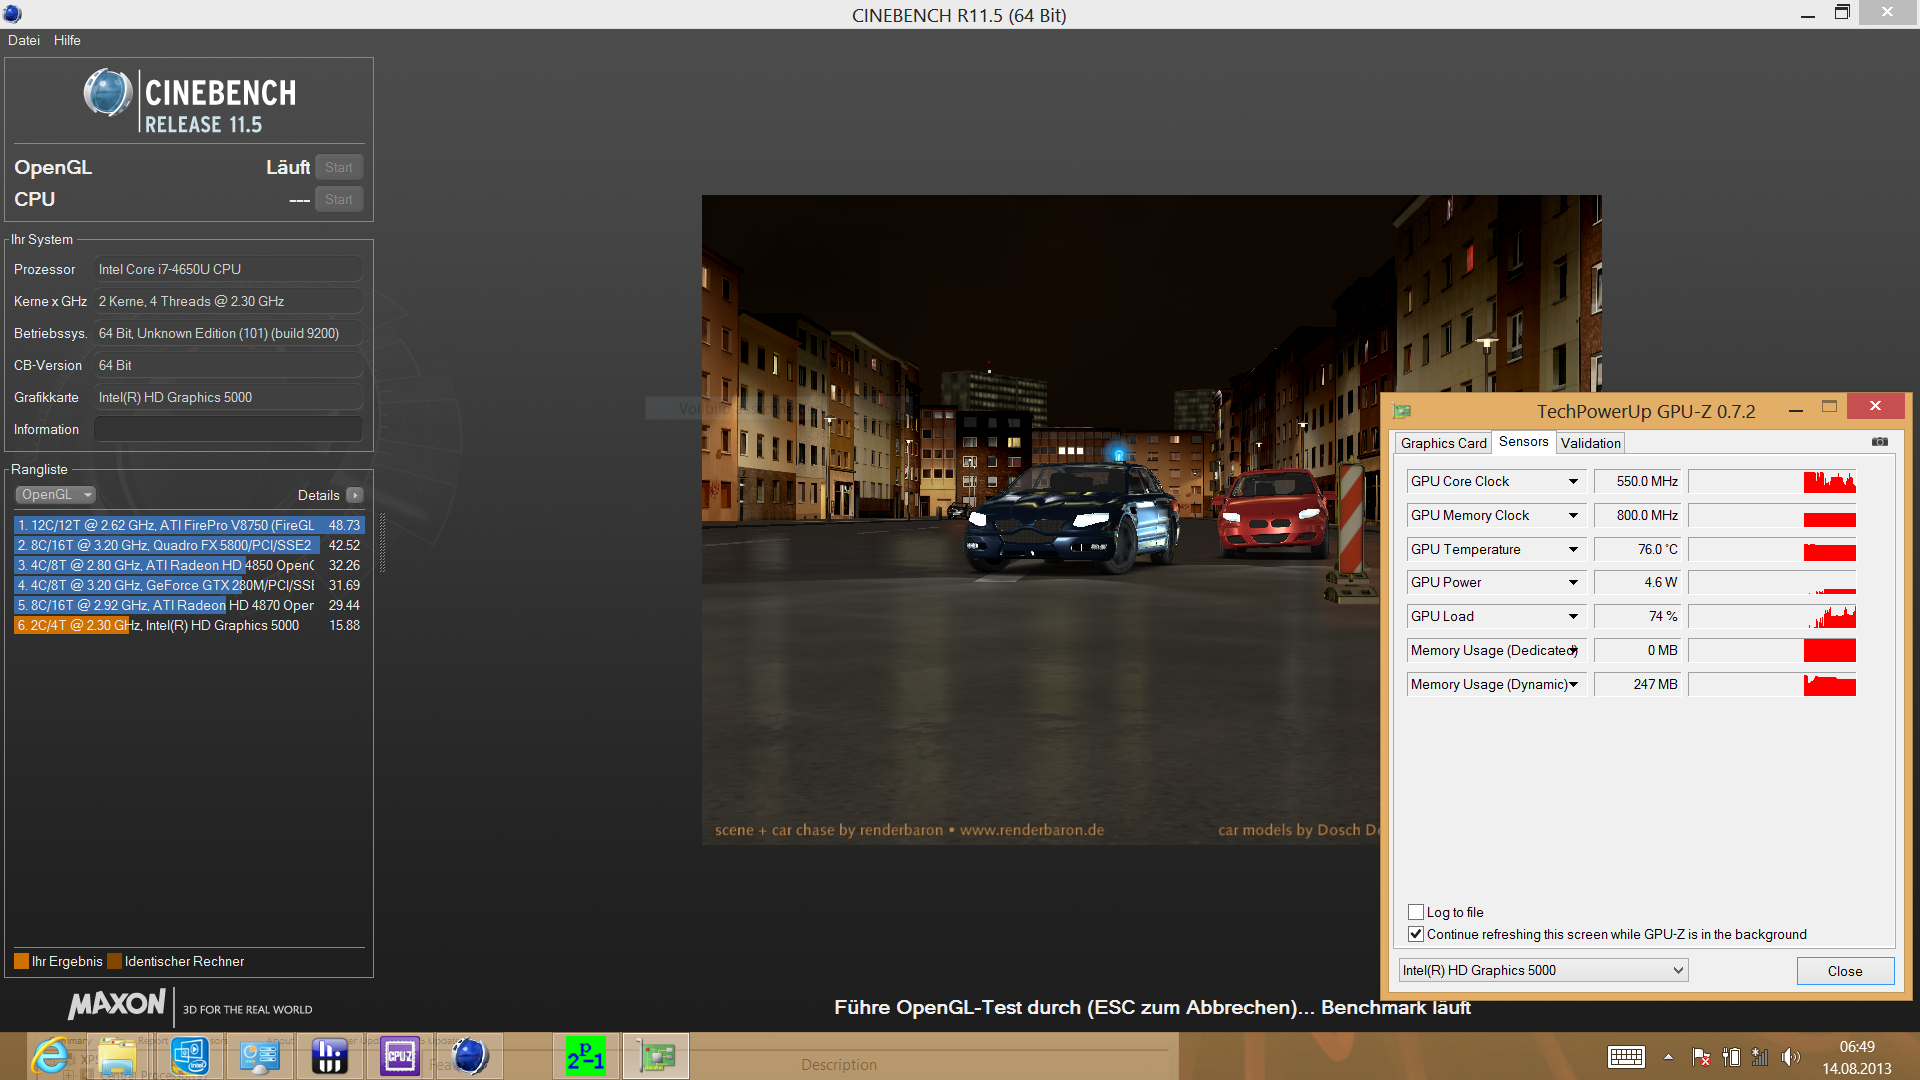Screen dimensions: 1920x1080
Task: Open the OpenGL ranking dropdown
Action: (56, 495)
